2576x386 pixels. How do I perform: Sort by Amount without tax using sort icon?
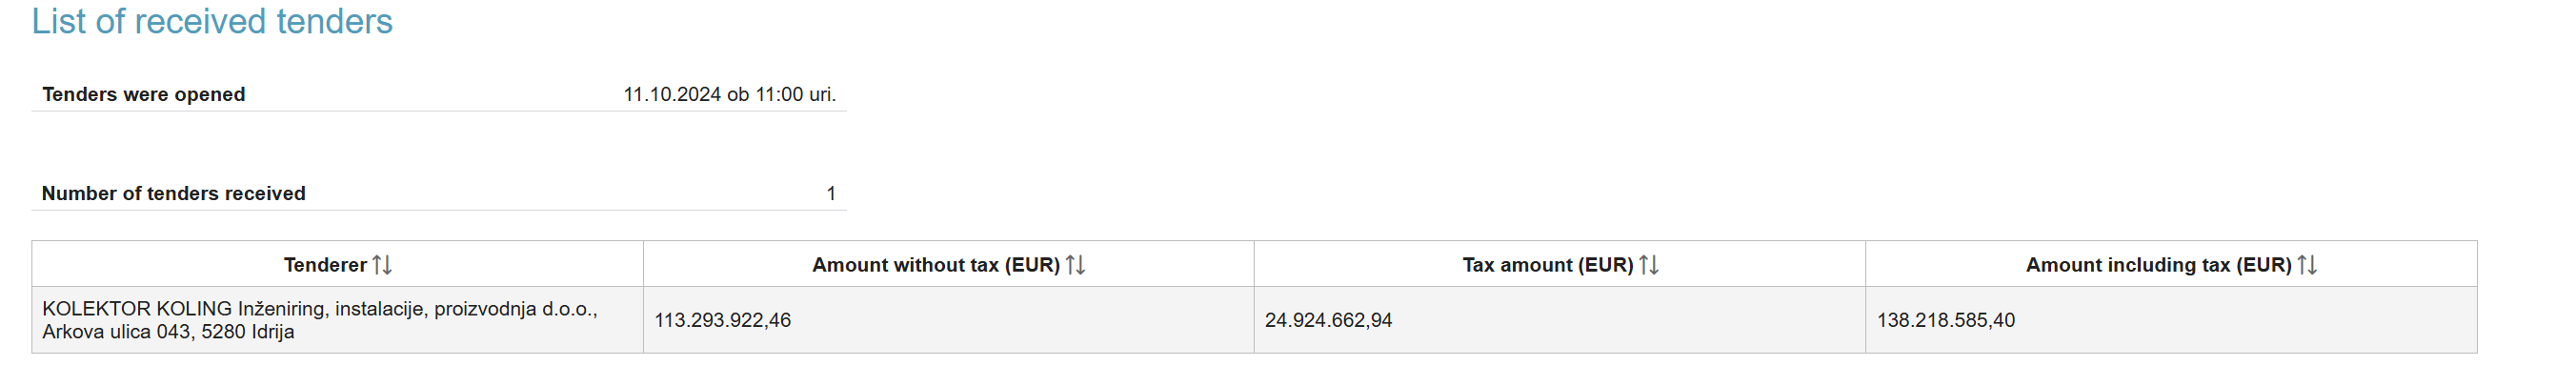[x=1075, y=265]
